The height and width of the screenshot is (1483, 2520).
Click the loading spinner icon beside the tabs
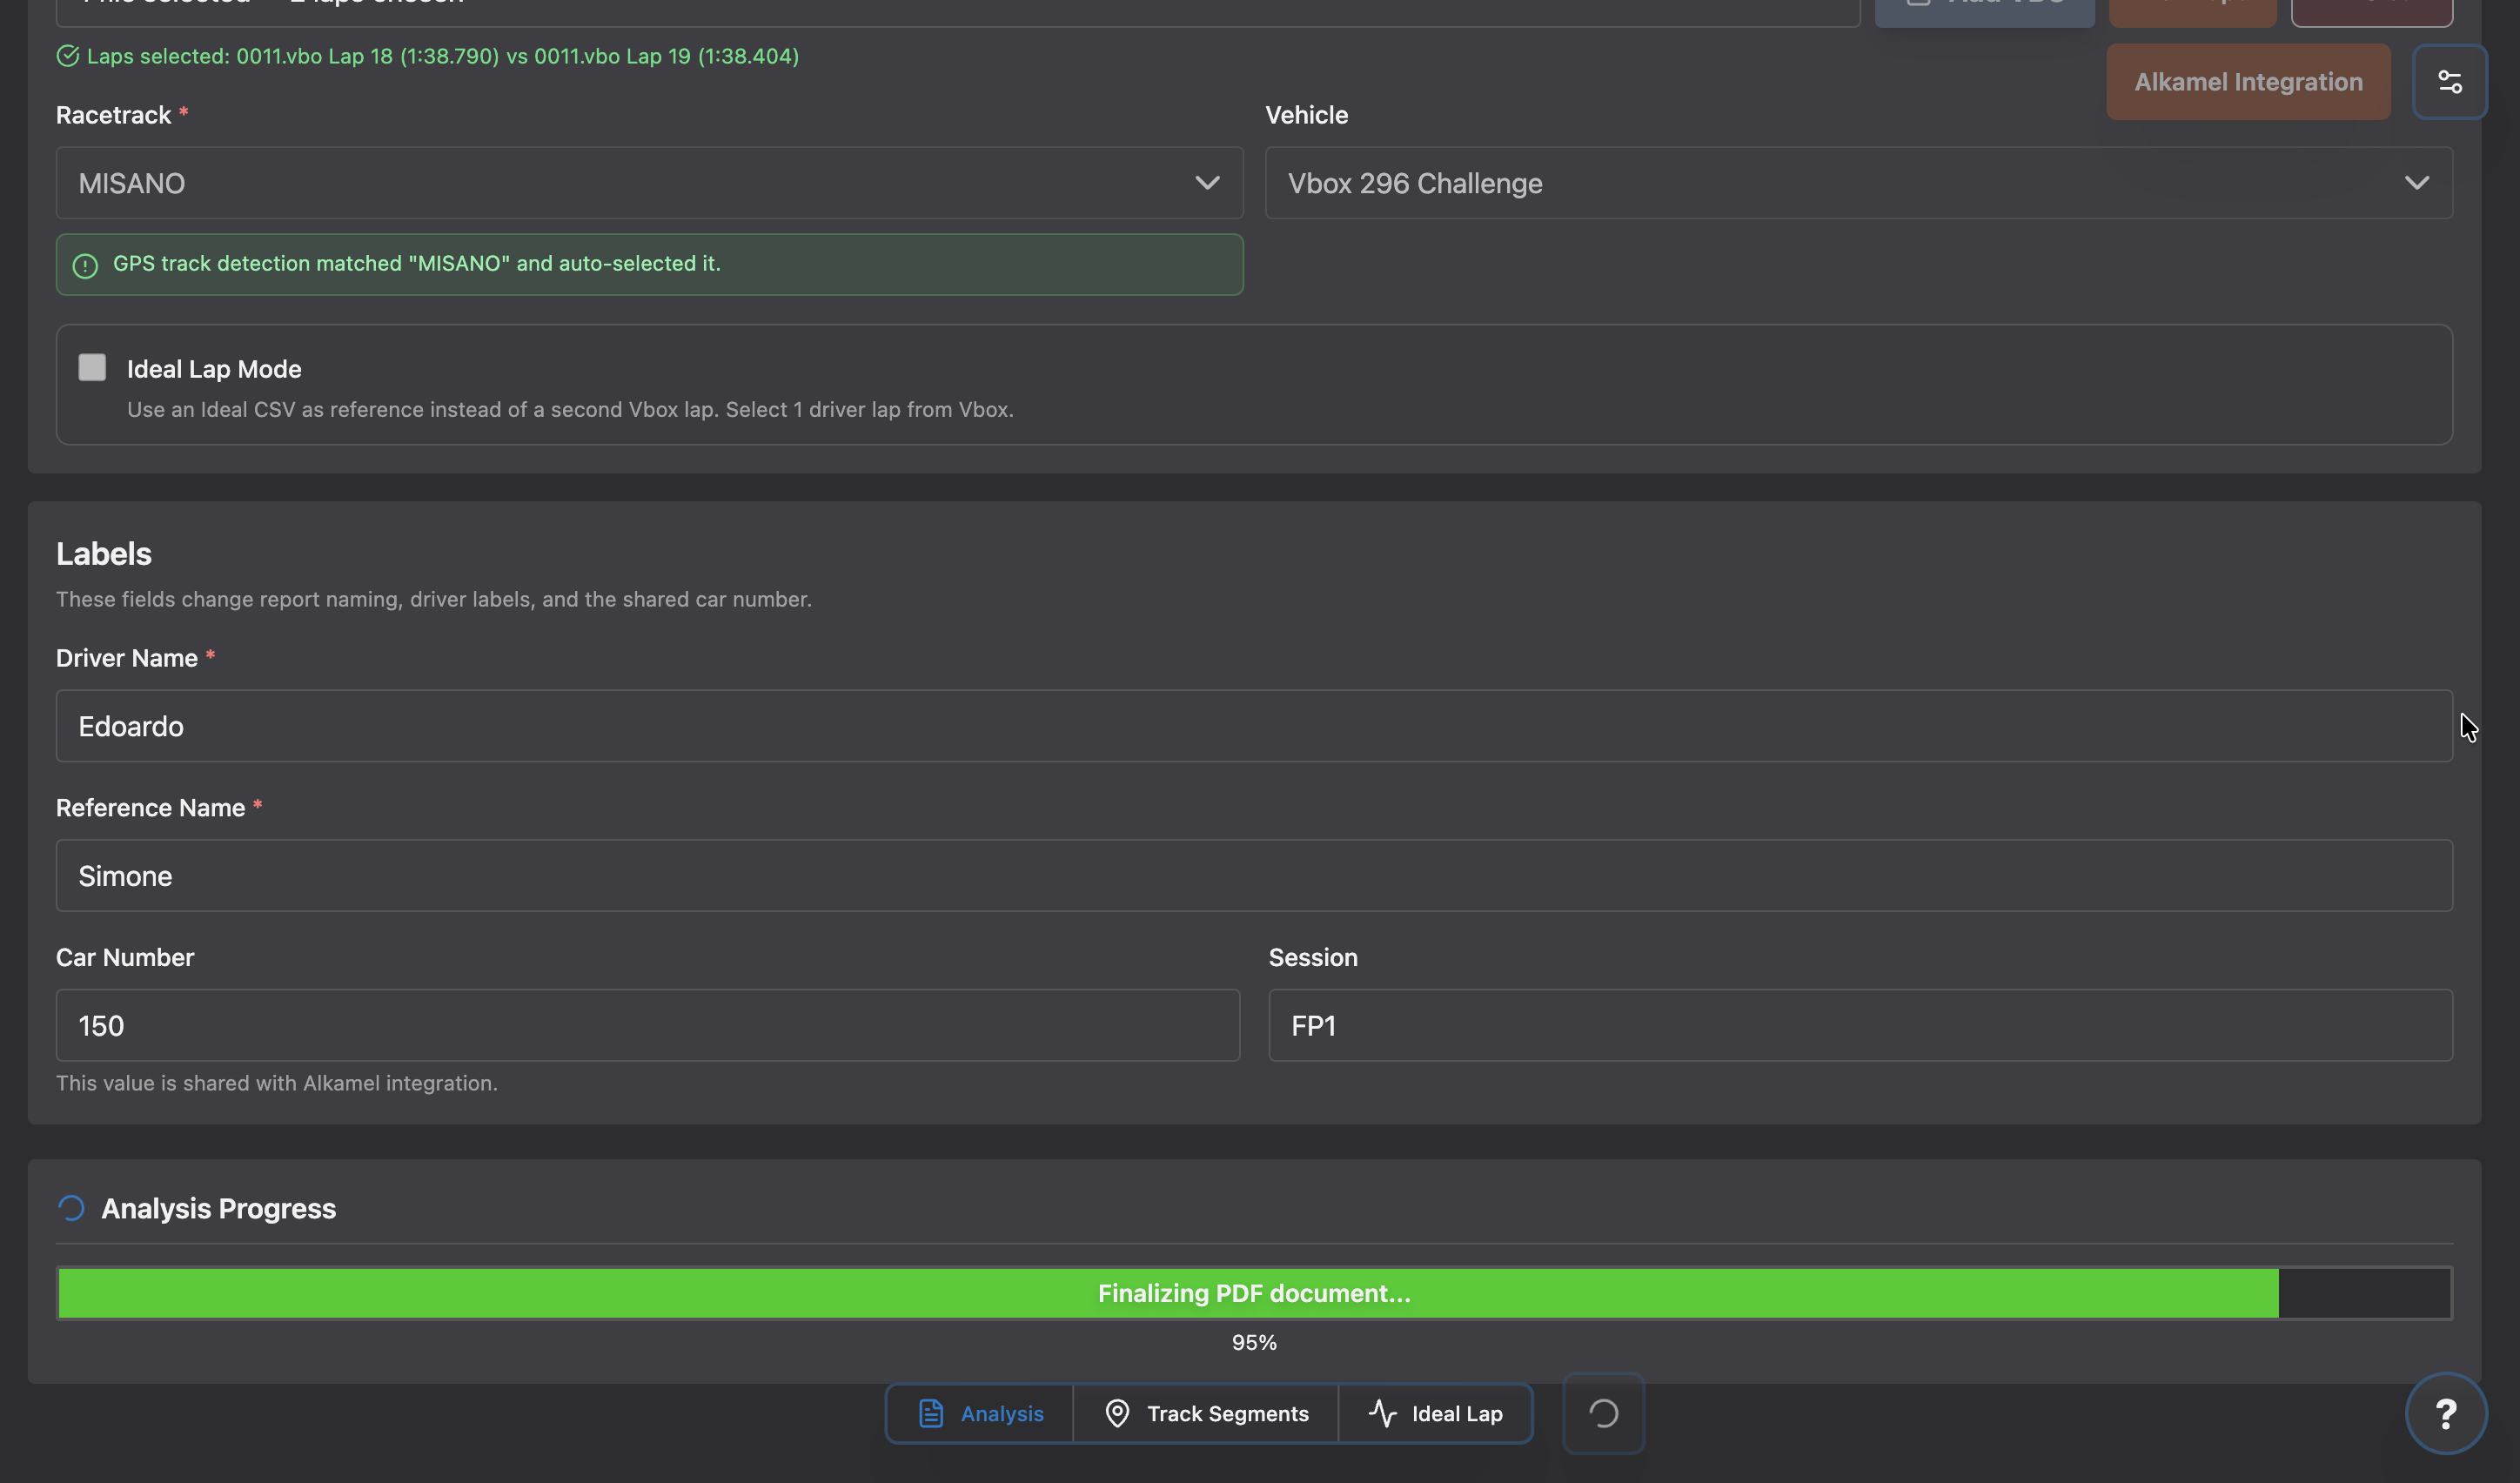[1602, 1413]
